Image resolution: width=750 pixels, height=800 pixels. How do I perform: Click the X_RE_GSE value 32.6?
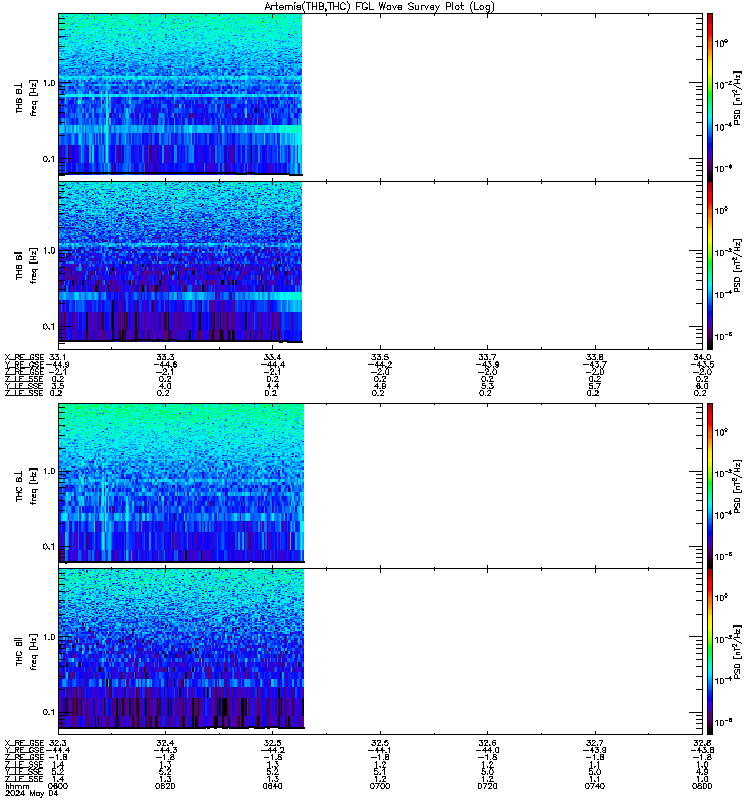pos(487,743)
